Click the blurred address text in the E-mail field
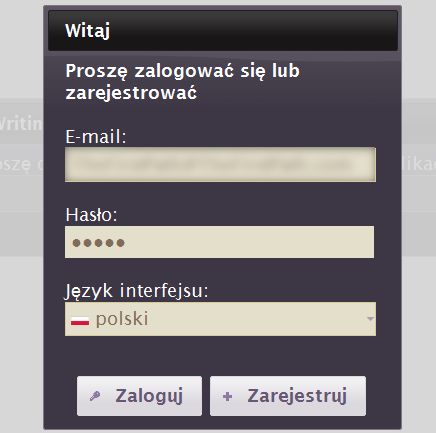The image size is (436, 433). (x=213, y=165)
